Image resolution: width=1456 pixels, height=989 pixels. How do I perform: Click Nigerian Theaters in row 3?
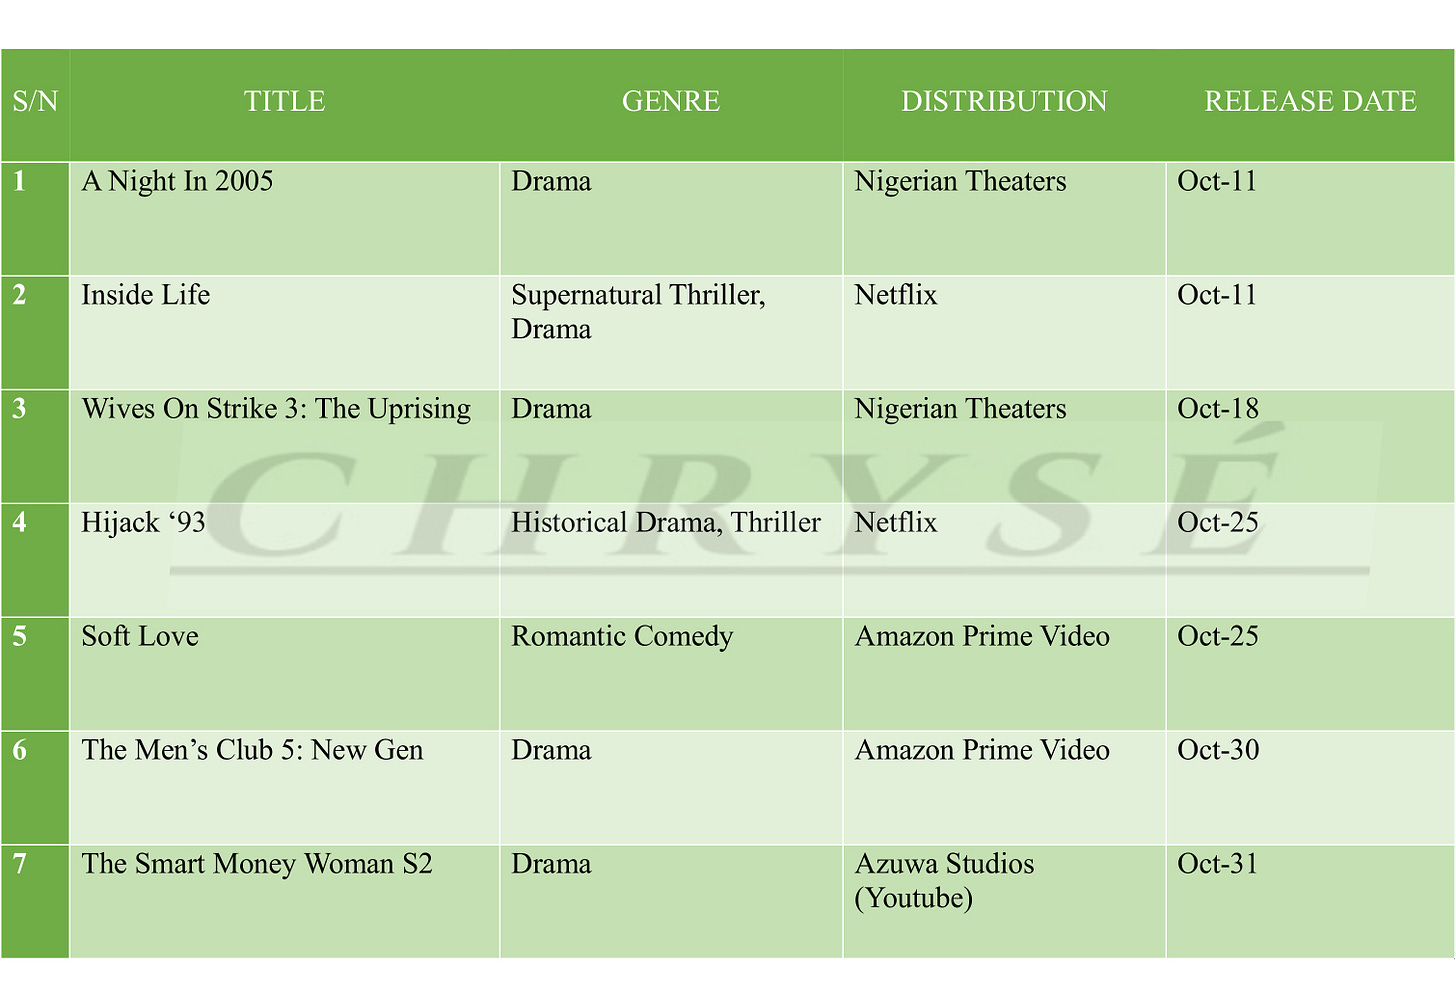960,409
